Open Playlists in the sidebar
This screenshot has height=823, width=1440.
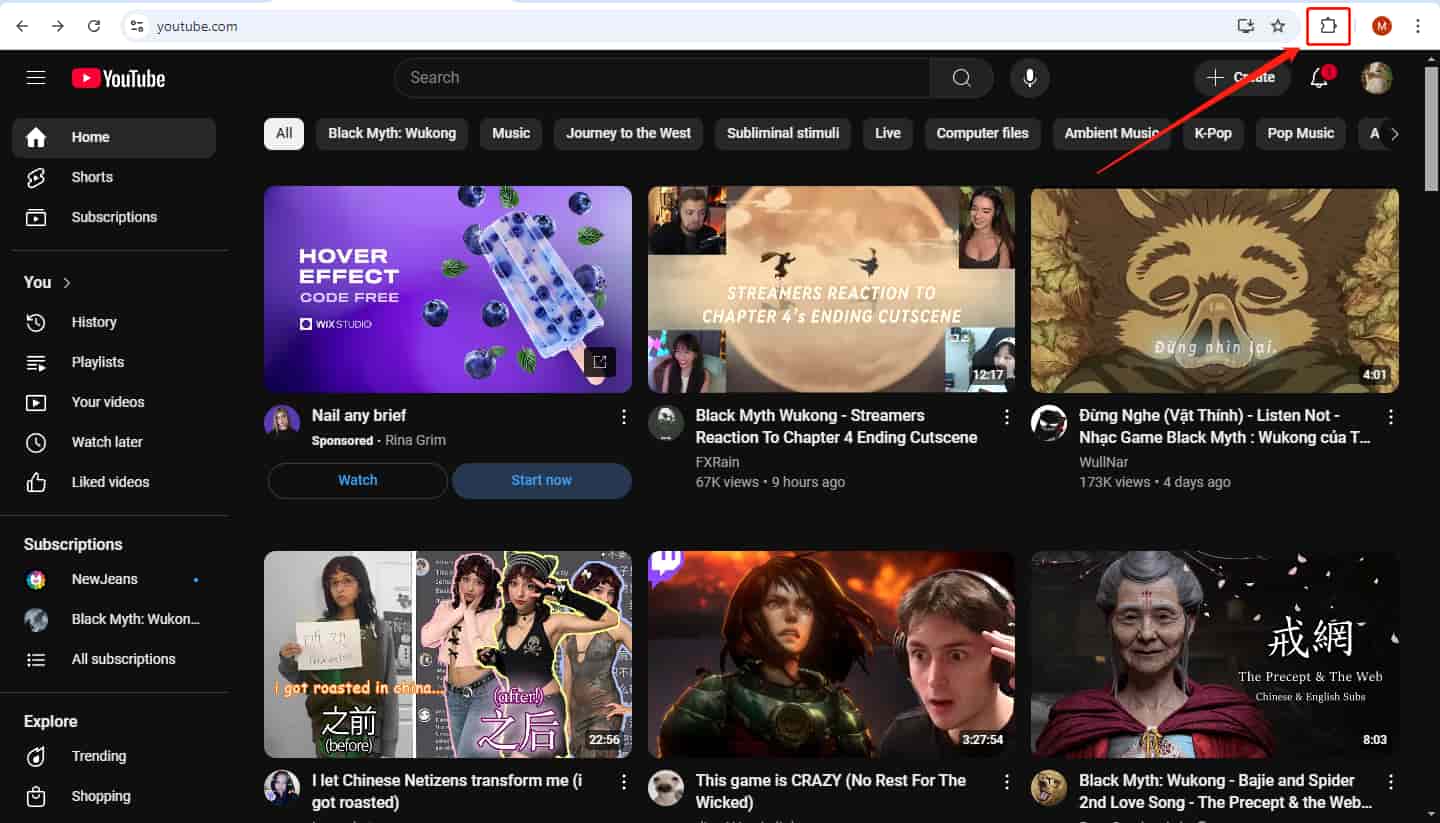pyautogui.click(x=114, y=362)
